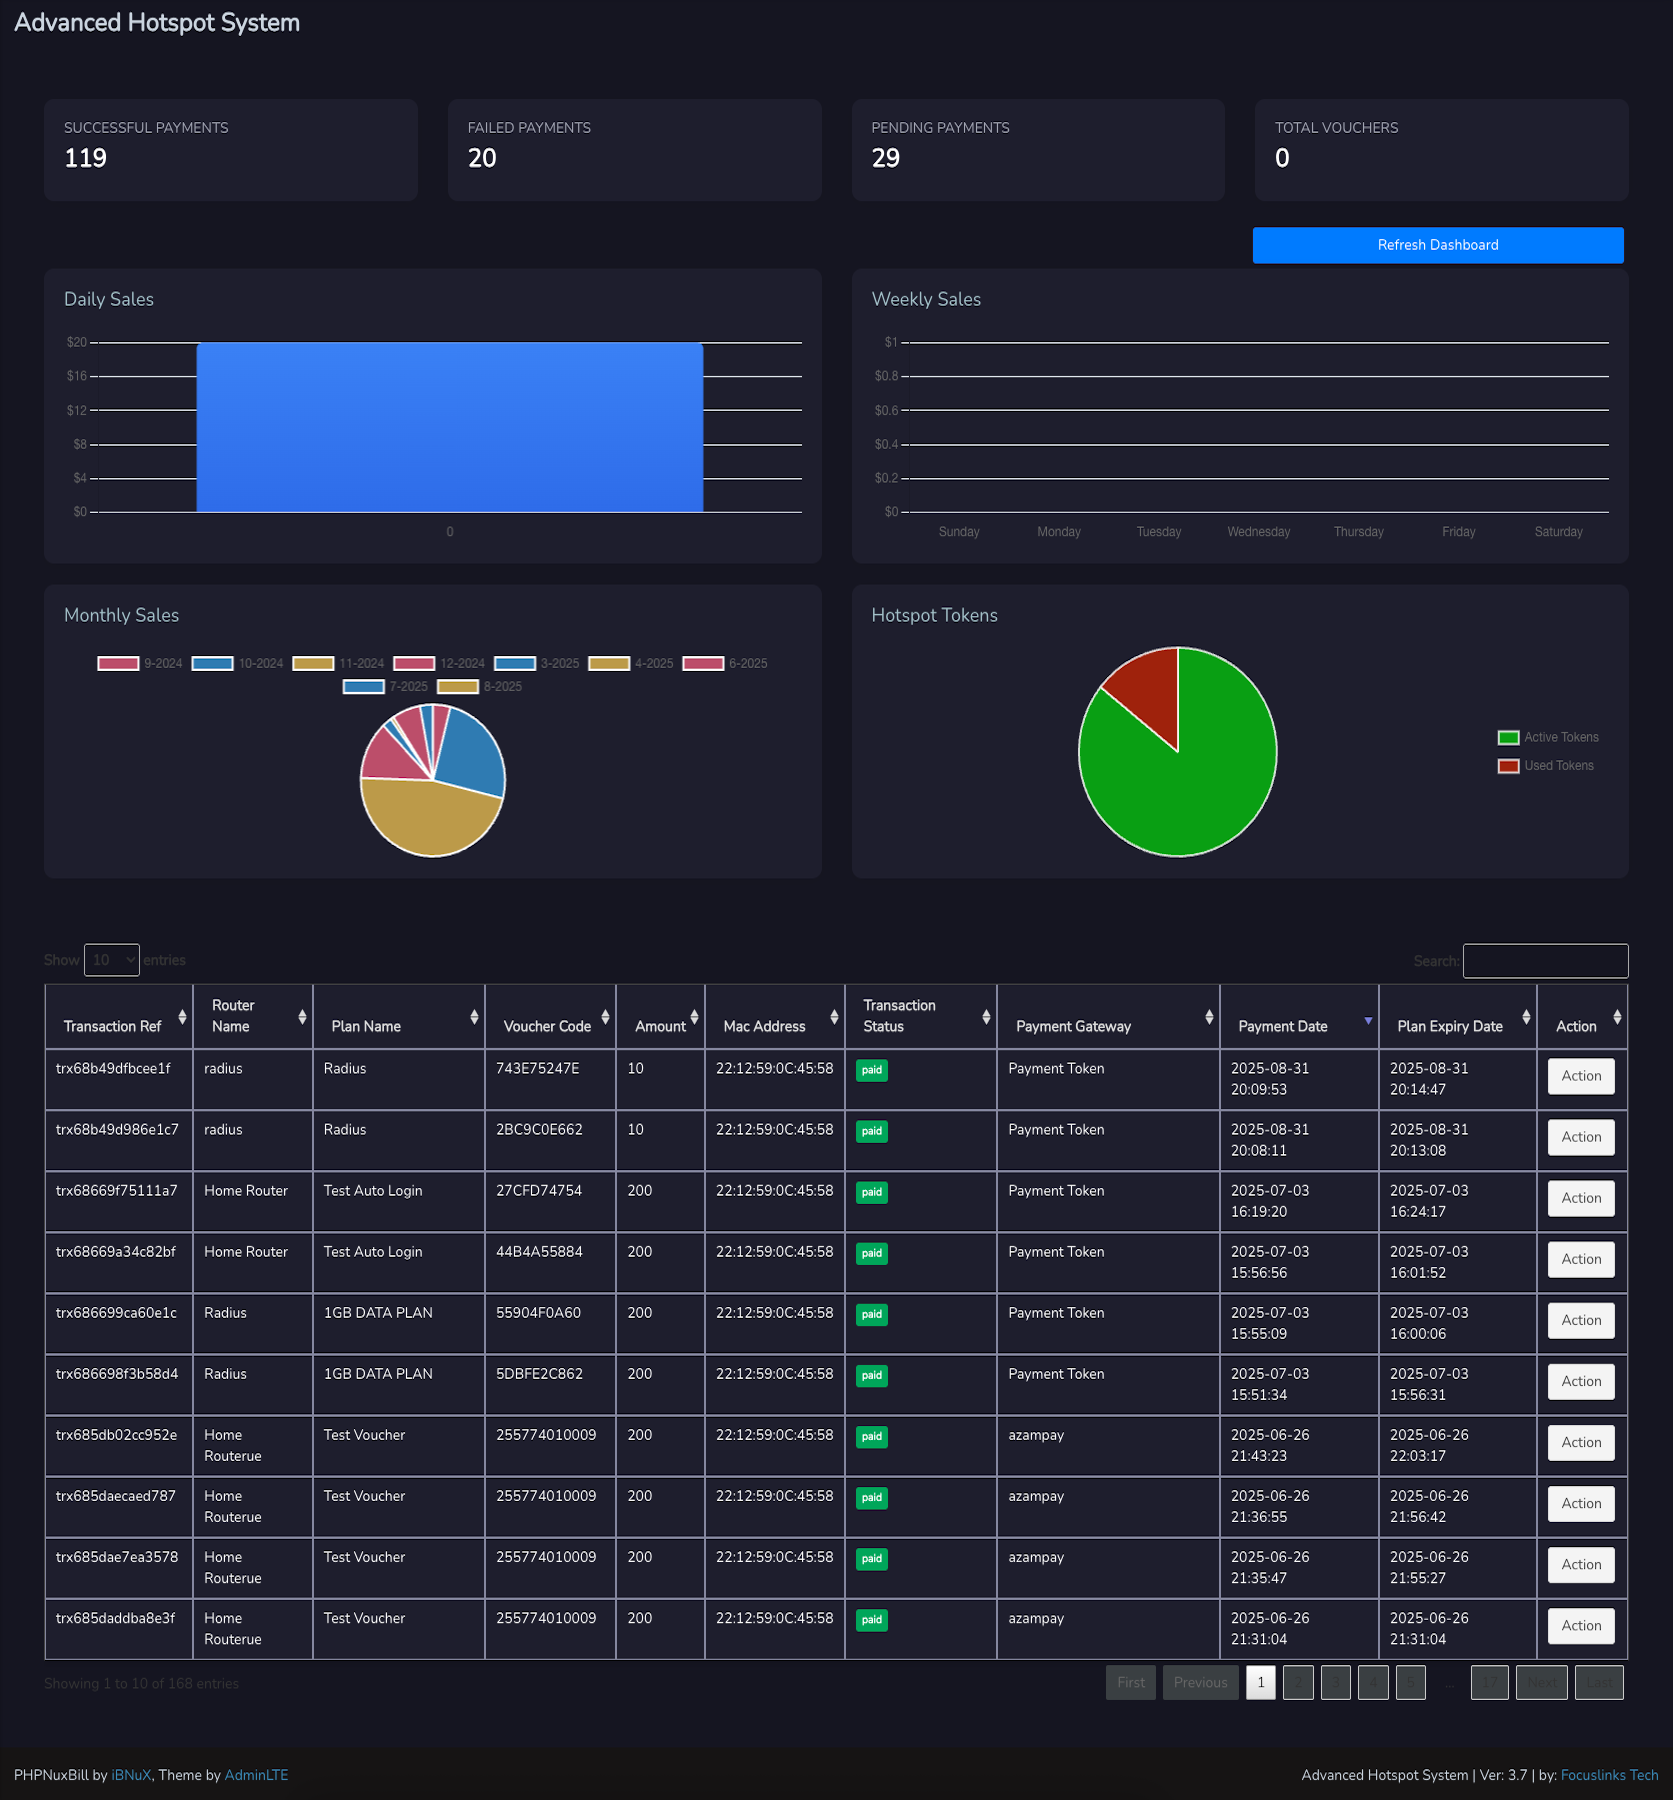This screenshot has width=1673, height=1800.
Task: Go to pagination page 5
Action: pos(1411,1682)
